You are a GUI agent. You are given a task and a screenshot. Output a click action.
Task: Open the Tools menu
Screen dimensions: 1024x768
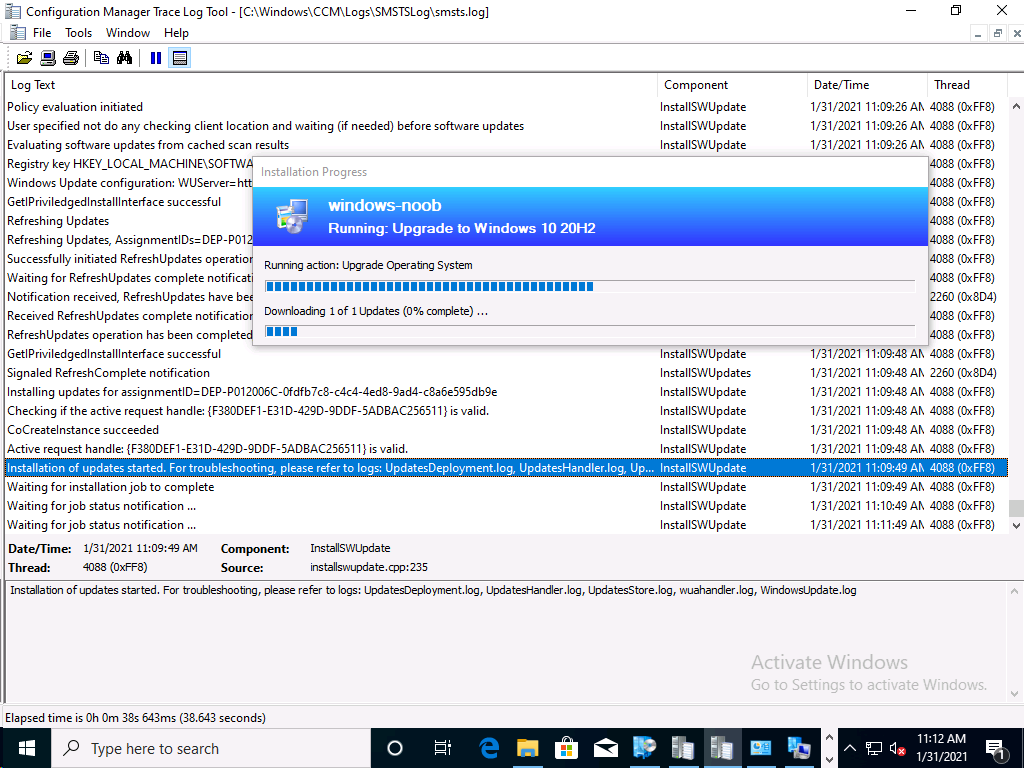click(x=78, y=33)
